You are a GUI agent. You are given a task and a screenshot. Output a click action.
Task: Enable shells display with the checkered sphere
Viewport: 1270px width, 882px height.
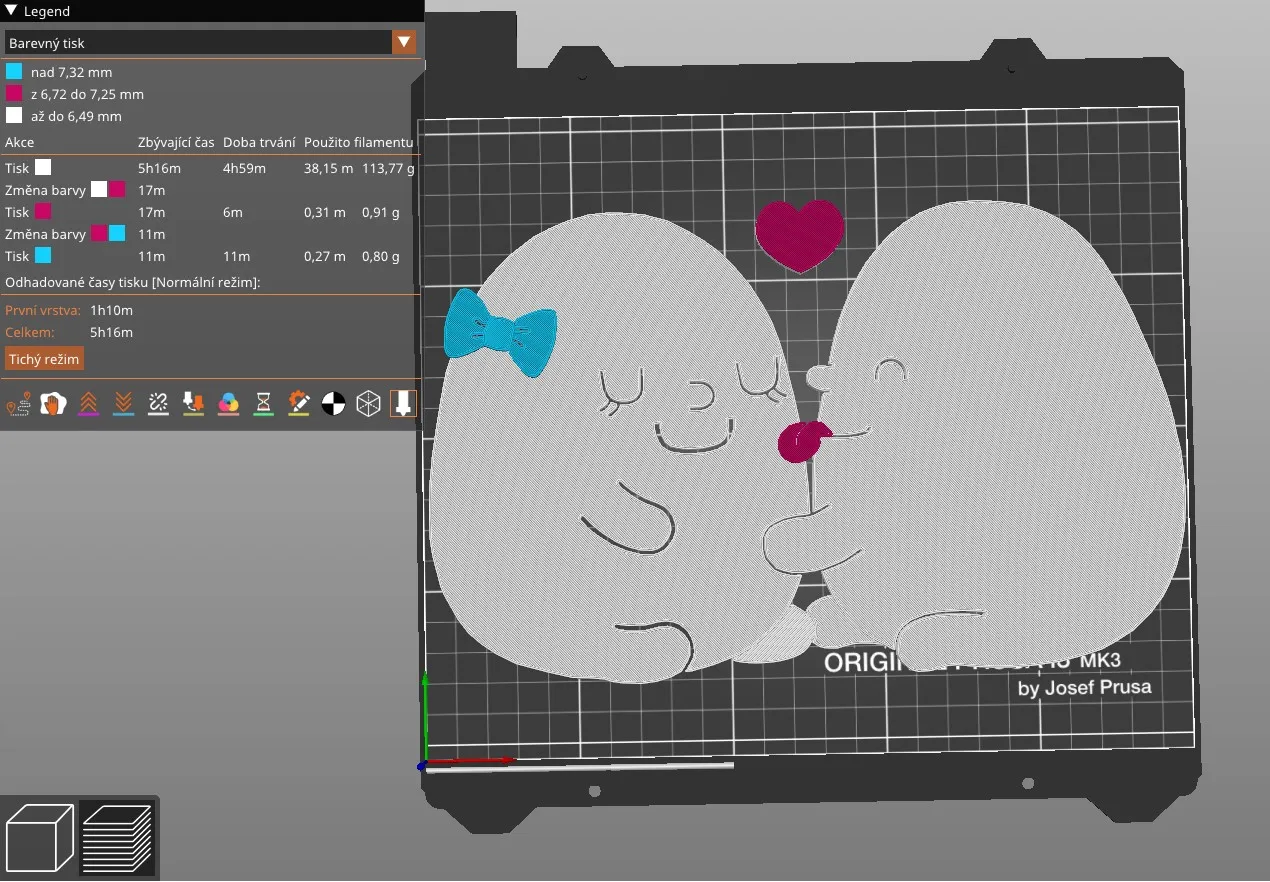pyautogui.click(x=333, y=403)
